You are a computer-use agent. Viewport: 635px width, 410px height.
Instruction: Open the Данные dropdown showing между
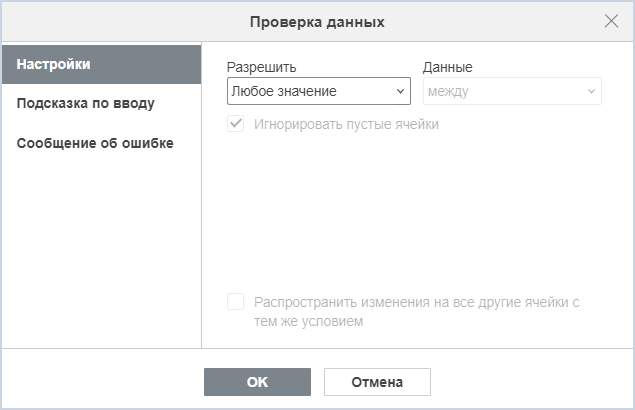(512, 91)
